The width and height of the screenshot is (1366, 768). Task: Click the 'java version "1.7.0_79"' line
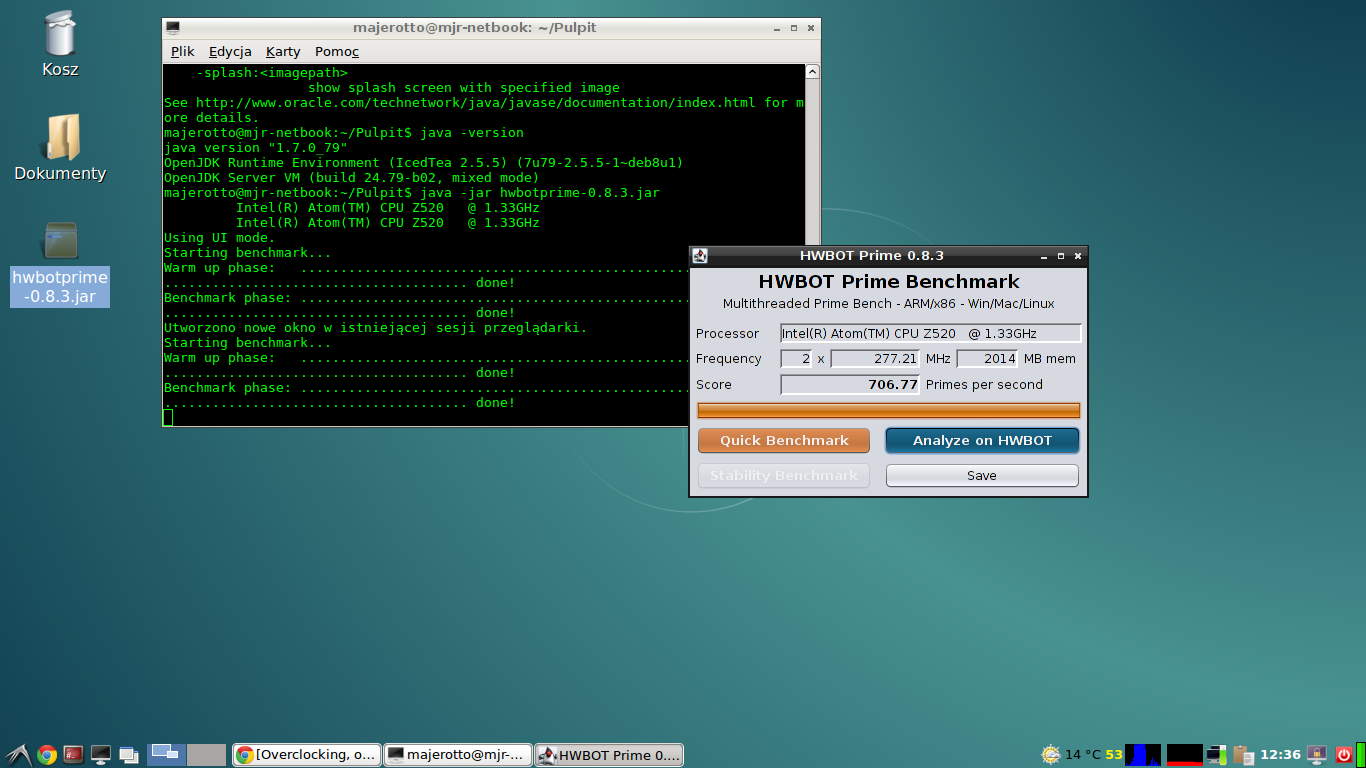[256, 148]
